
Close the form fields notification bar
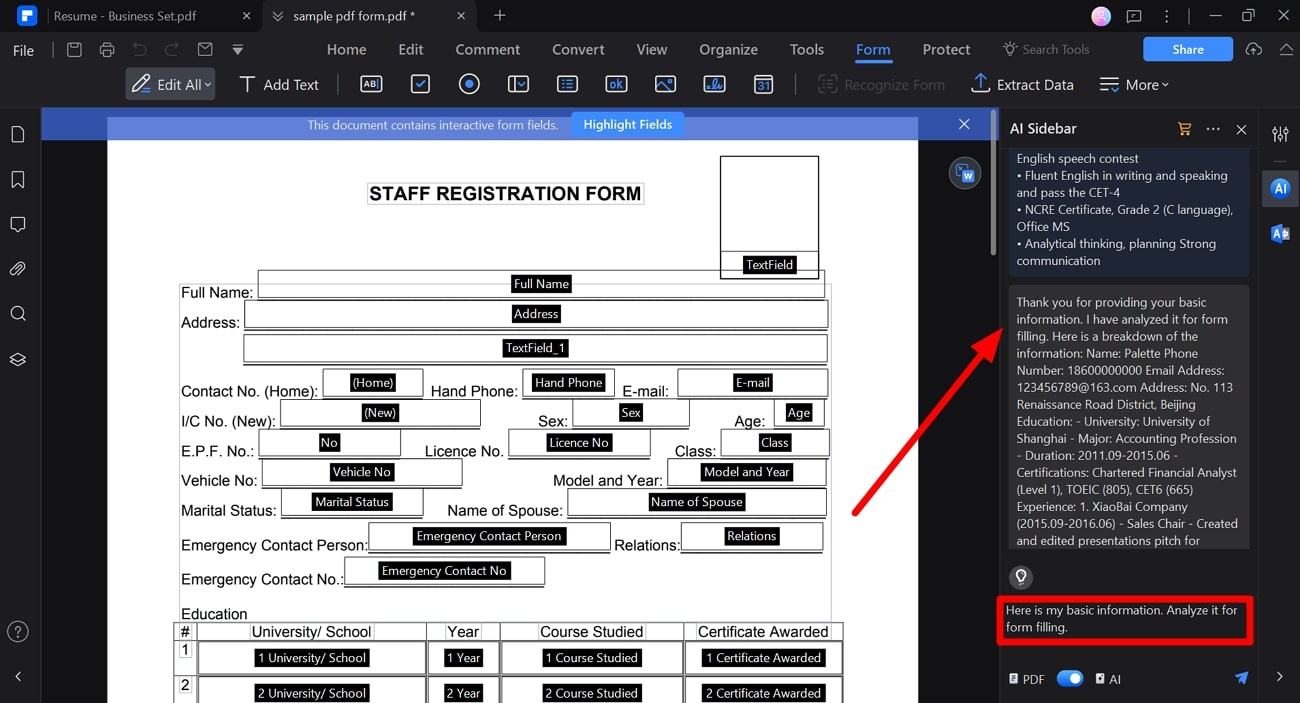point(964,124)
